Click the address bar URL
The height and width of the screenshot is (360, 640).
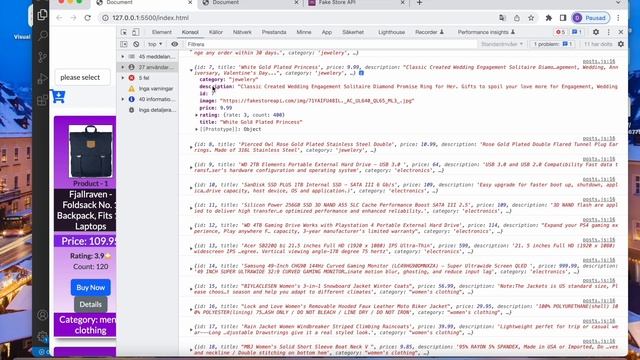pos(150,18)
